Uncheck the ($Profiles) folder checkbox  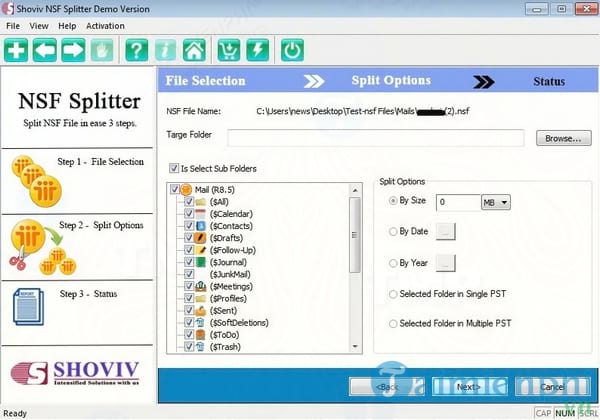pyautogui.click(x=189, y=298)
